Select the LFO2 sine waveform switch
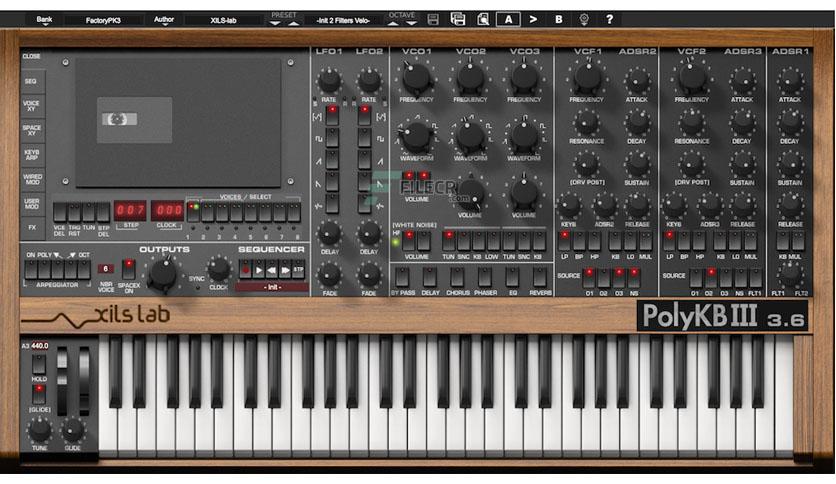The width and height of the screenshot is (836, 484). tap(365, 115)
